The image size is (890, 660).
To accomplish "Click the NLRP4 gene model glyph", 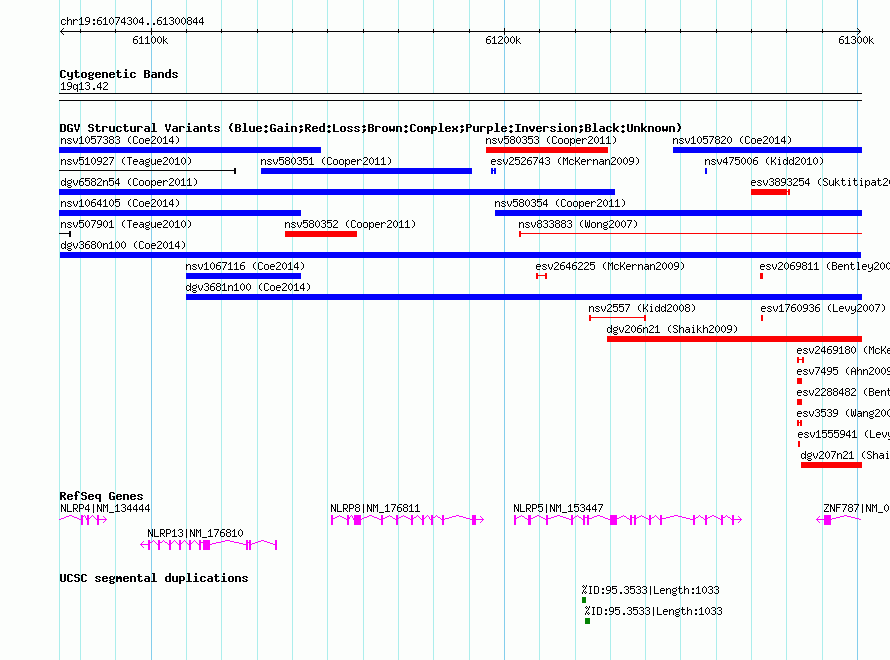I will point(83,519).
